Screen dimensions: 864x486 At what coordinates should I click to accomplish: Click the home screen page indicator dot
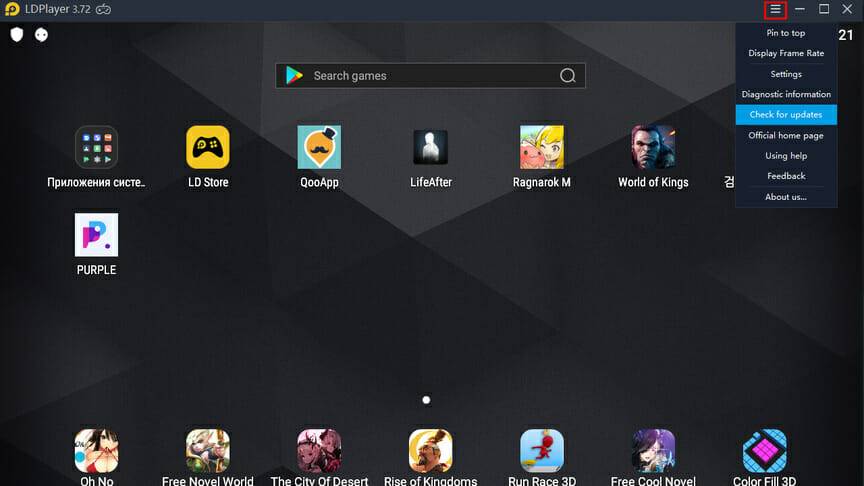click(426, 400)
